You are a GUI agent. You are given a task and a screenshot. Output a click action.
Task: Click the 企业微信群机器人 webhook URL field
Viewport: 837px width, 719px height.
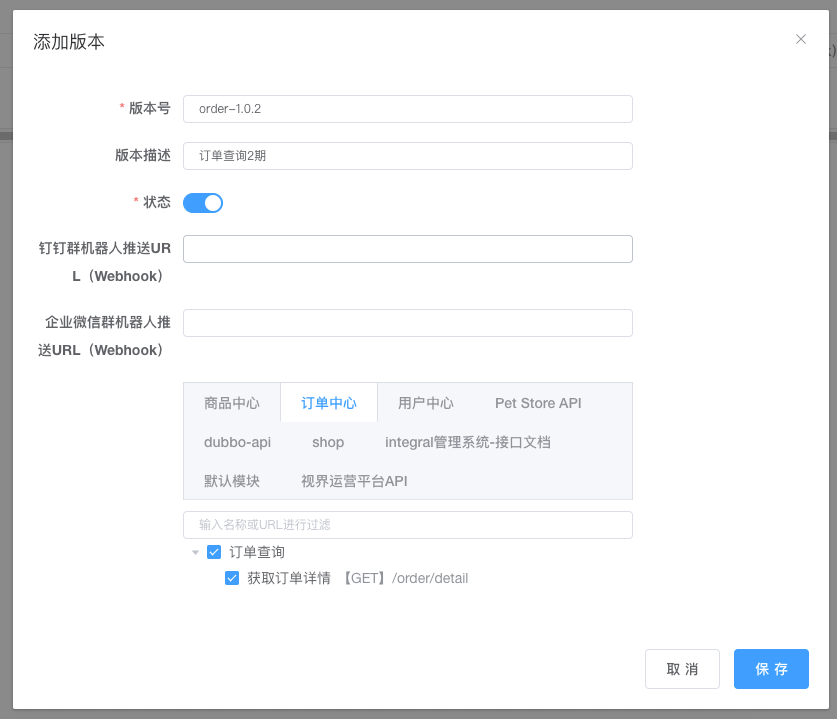click(408, 323)
